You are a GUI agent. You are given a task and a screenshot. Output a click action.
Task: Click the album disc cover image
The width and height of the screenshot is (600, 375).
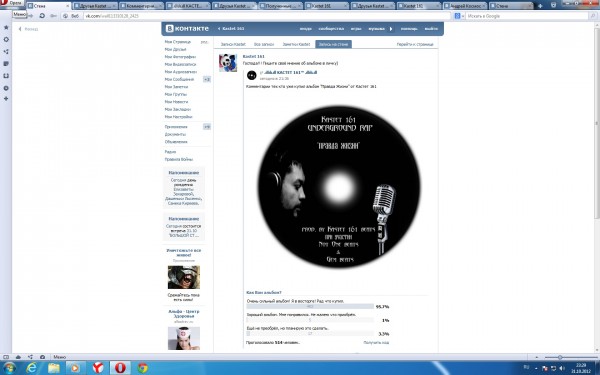(339, 186)
